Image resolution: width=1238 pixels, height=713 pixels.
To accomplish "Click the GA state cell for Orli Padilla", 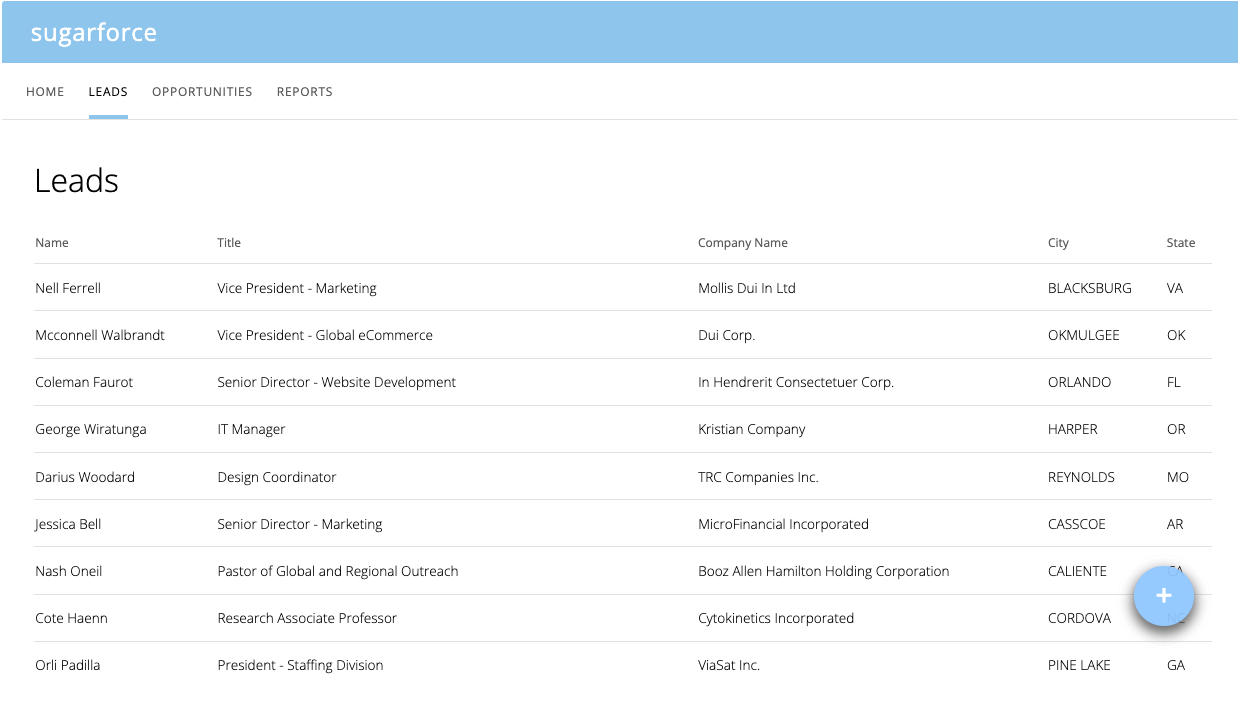I will [1176, 665].
